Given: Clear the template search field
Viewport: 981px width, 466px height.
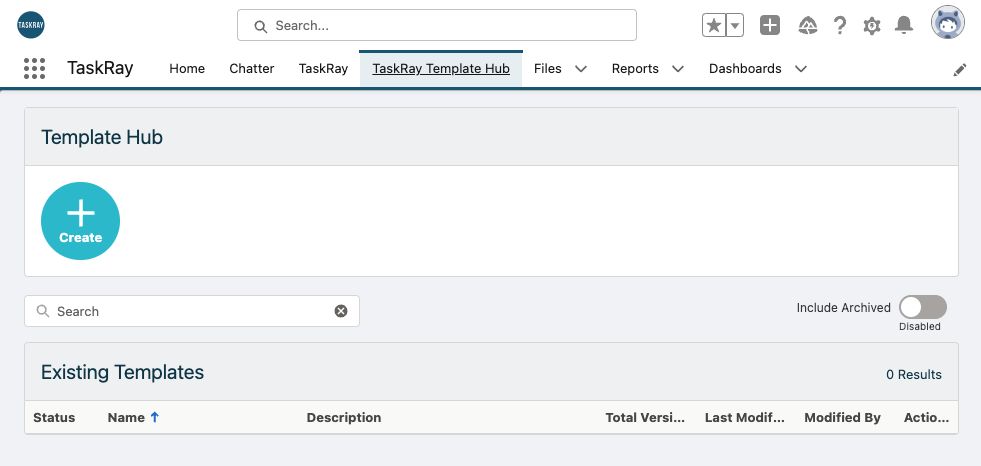Looking at the screenshot, I should pos(341,311).
